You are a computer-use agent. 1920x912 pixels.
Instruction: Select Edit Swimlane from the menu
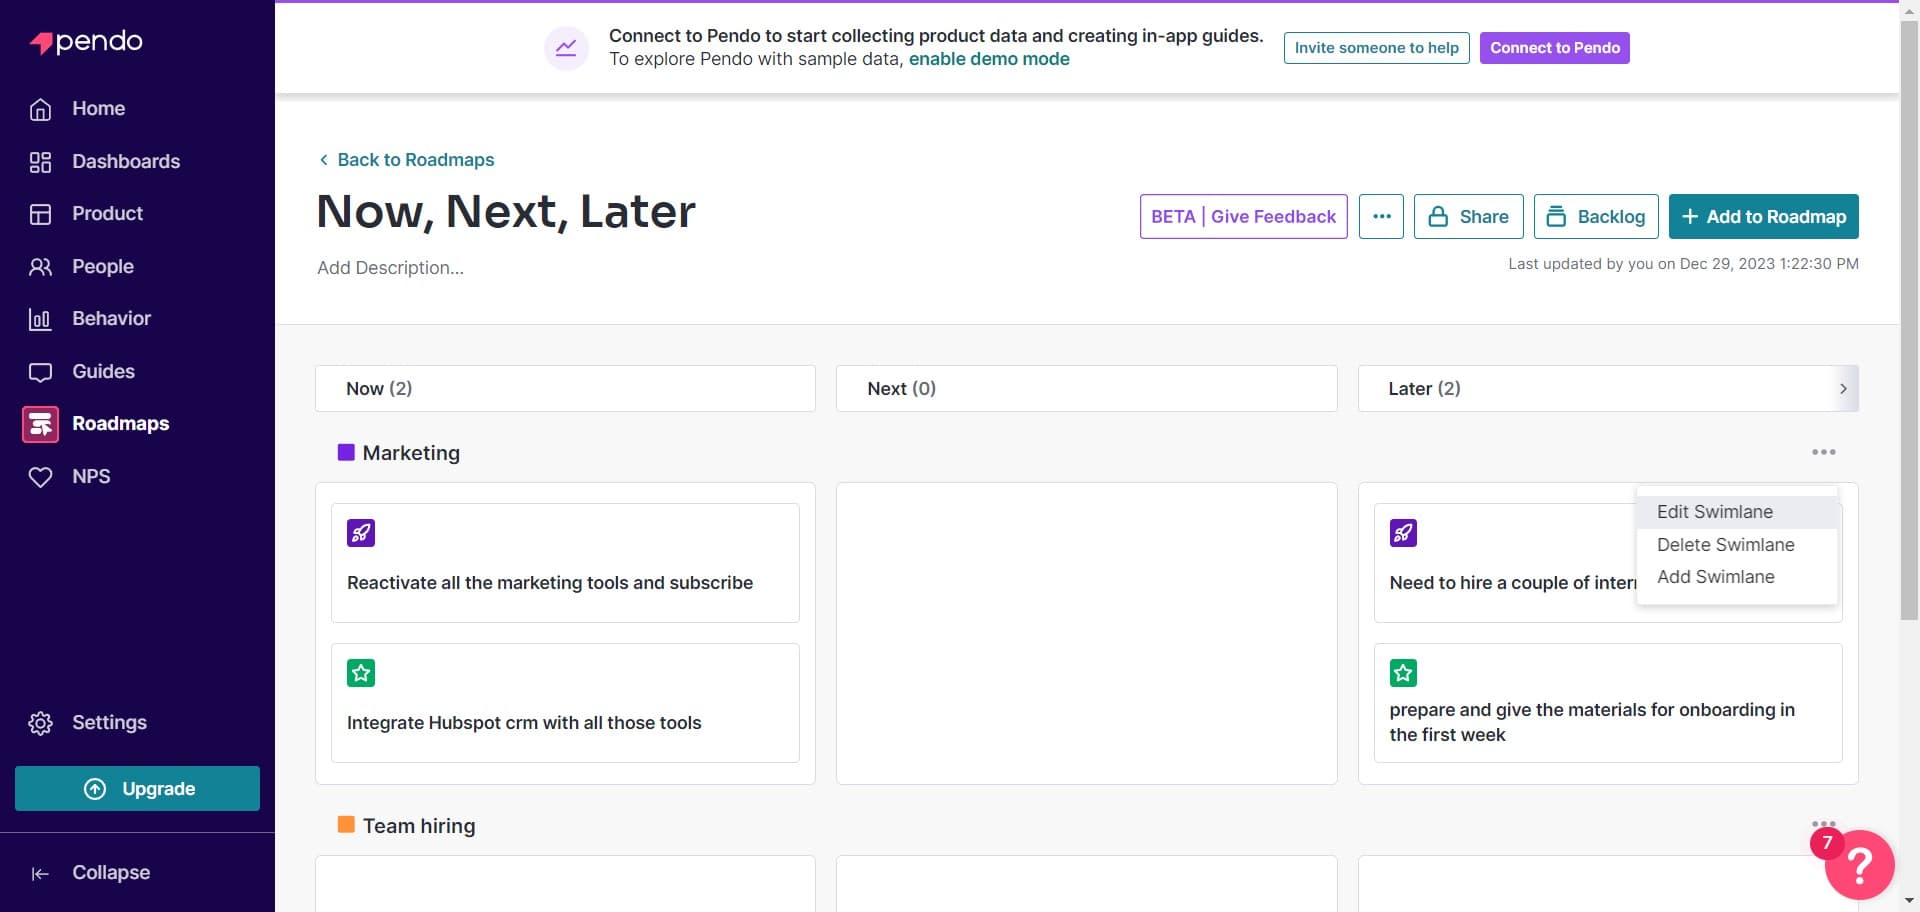(1714, 511)
